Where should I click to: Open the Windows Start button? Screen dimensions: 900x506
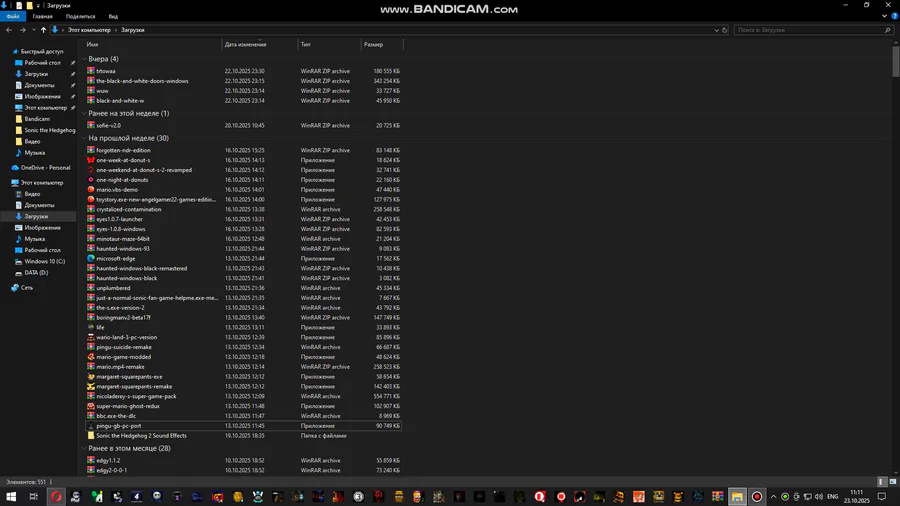[x=11, y=496]
